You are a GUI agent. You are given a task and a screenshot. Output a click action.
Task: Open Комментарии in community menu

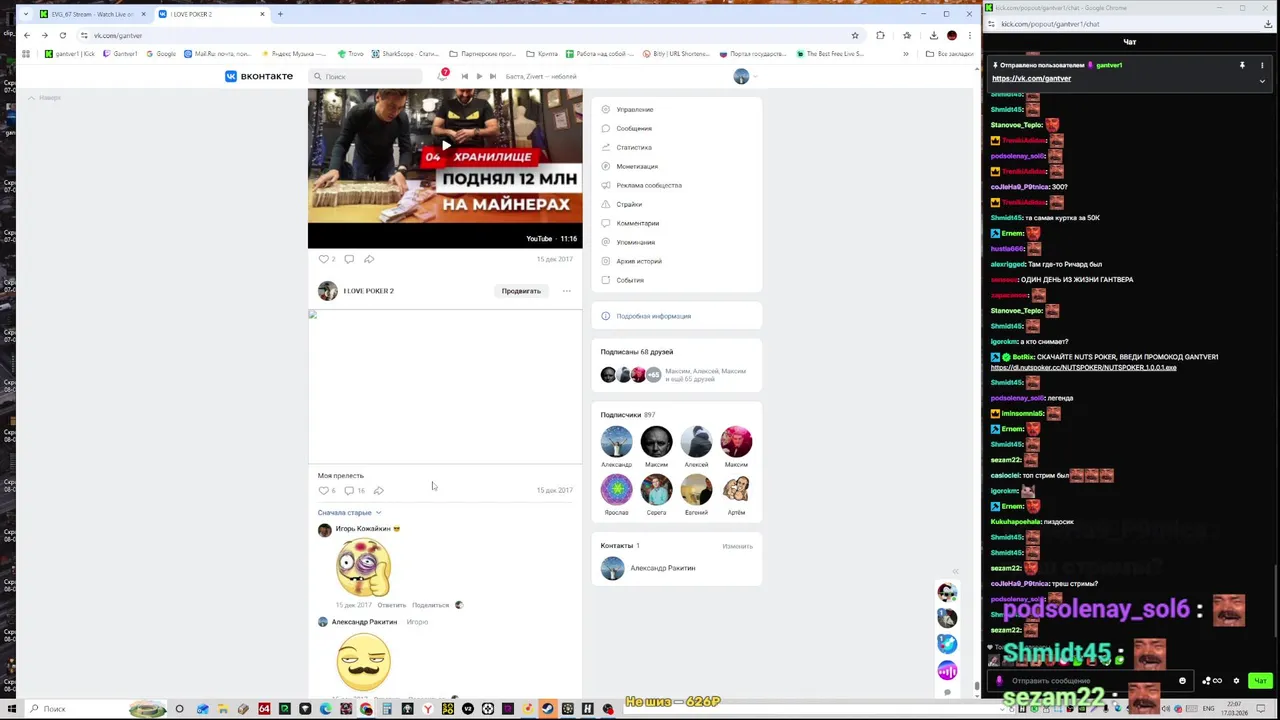pos(638,224)
